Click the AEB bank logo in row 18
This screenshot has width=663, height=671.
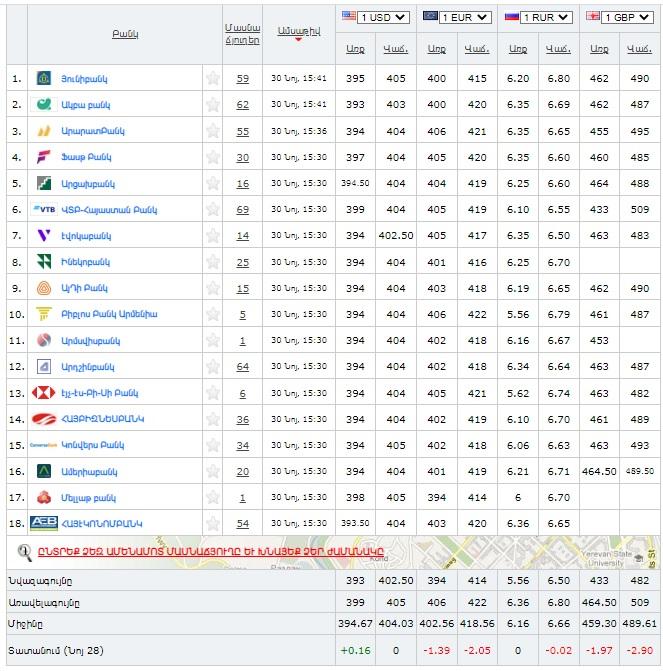point(44,523)
